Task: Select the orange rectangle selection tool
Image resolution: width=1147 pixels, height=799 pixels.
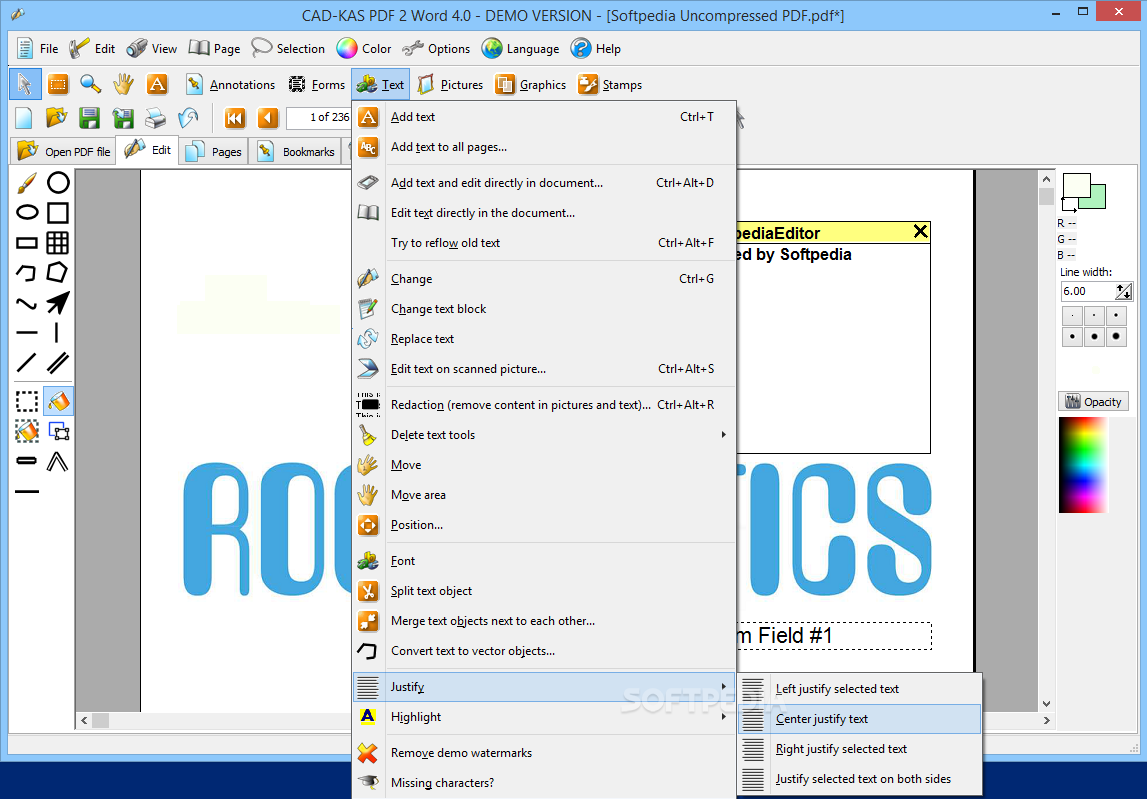Action: [x=58, y=84]
